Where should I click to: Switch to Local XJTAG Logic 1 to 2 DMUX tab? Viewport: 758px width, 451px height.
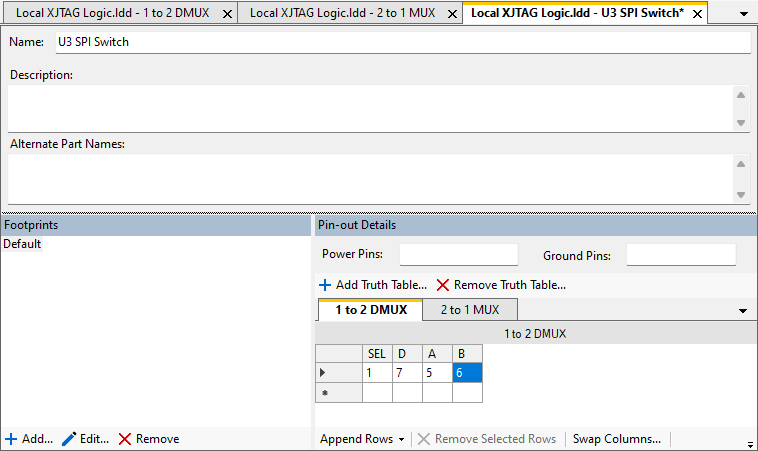(116, 14)
